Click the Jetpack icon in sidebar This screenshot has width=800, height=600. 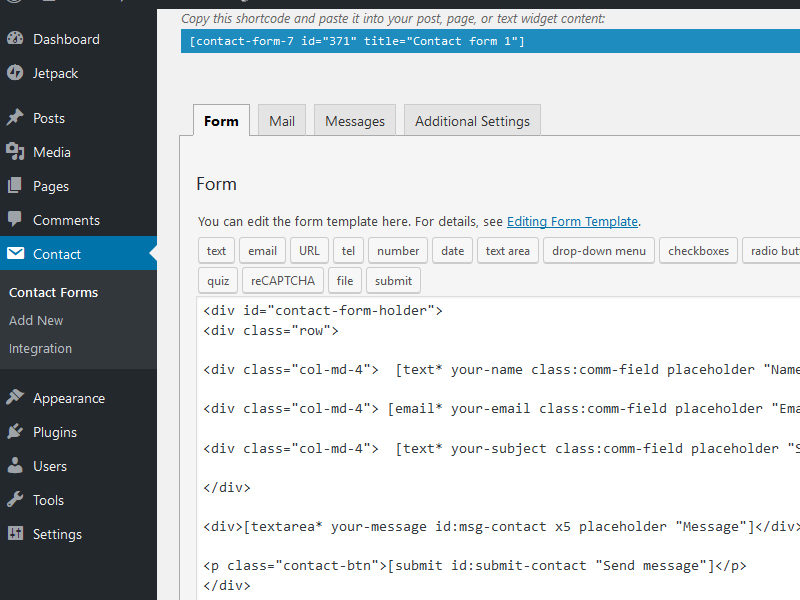coord(15,73)
